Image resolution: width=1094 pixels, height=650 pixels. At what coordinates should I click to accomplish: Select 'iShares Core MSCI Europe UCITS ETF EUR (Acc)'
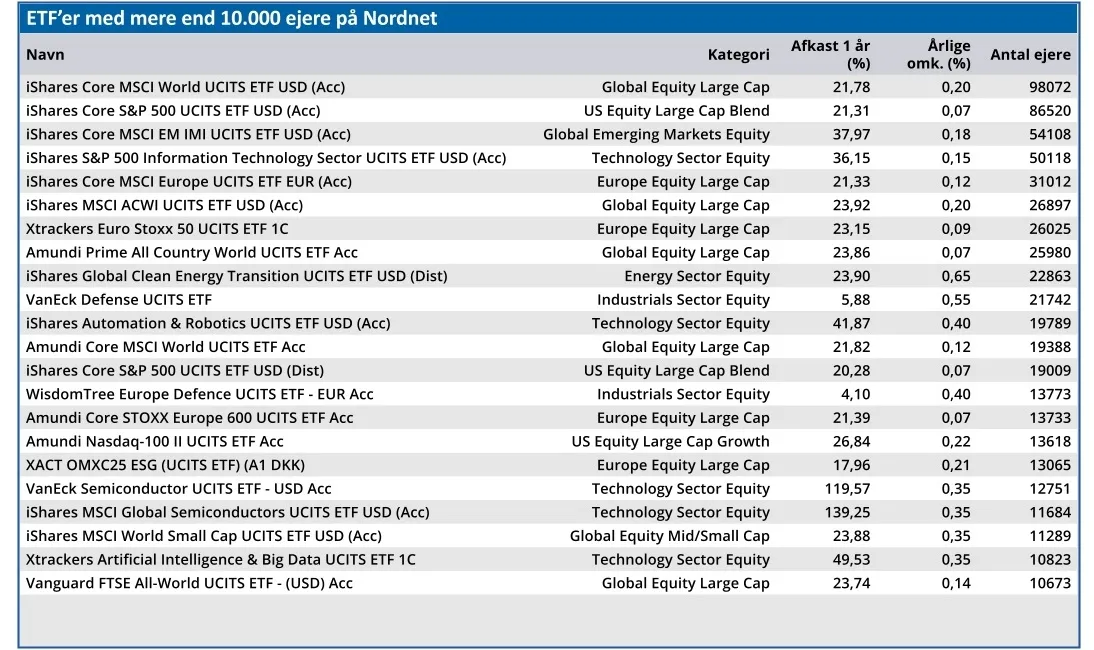pyautogui.click(x=189, y=182)
